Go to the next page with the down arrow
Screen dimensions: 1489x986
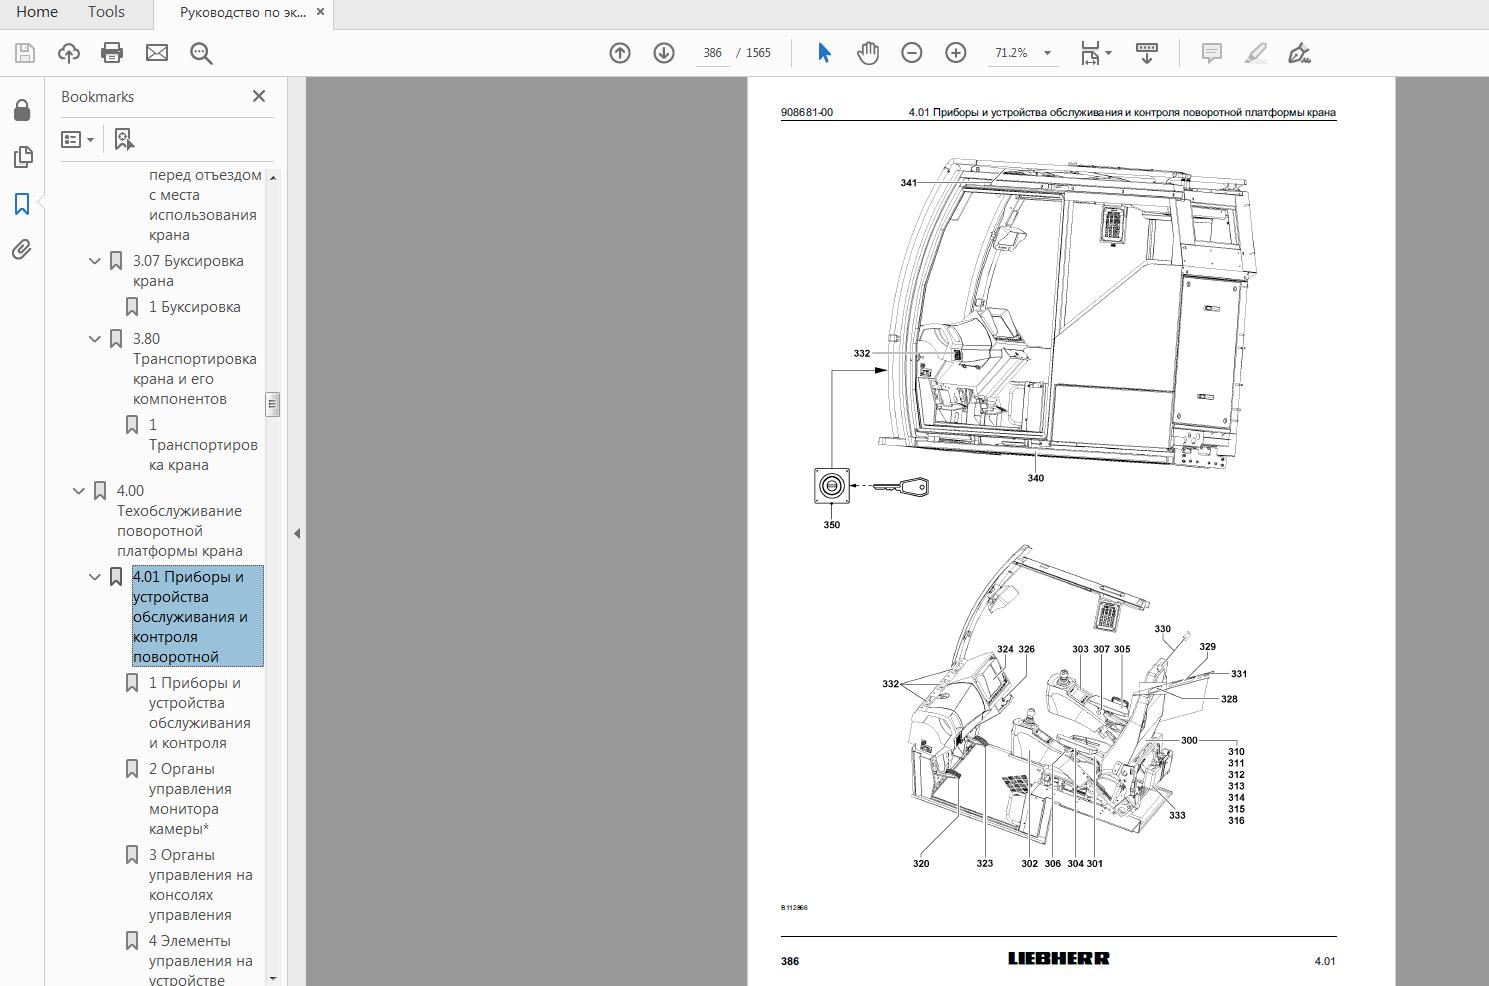pos(664,53)
